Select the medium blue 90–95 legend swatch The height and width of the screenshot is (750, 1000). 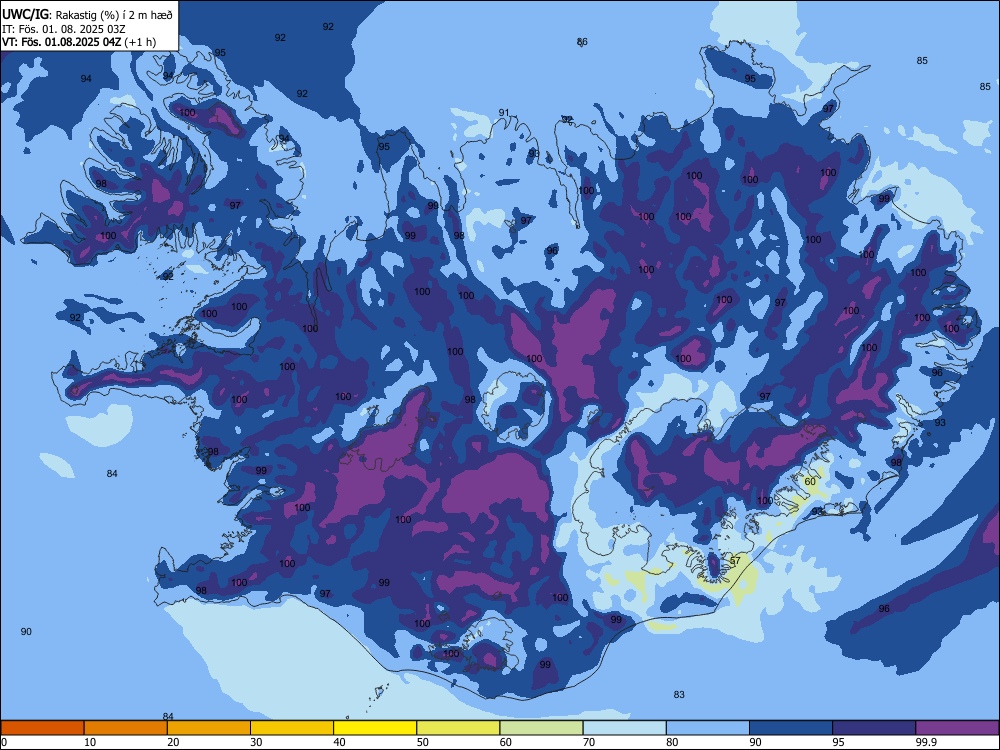[x=791, y=728]
